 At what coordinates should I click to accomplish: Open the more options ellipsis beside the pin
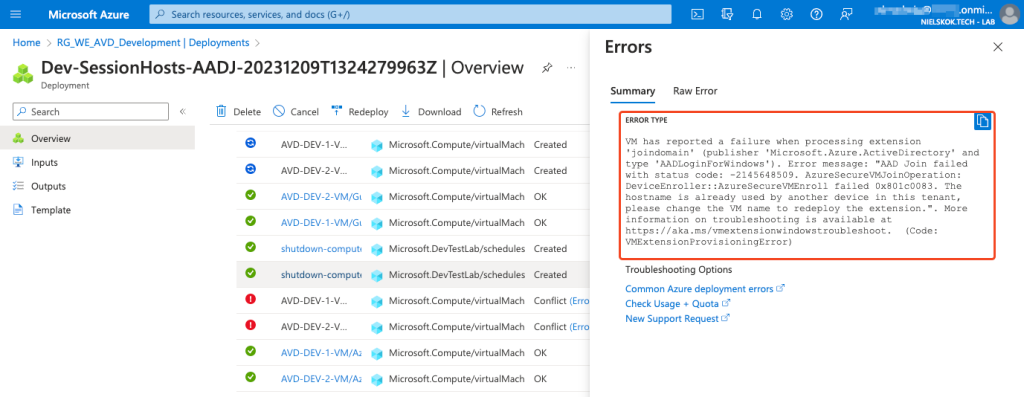pos(571,67)
